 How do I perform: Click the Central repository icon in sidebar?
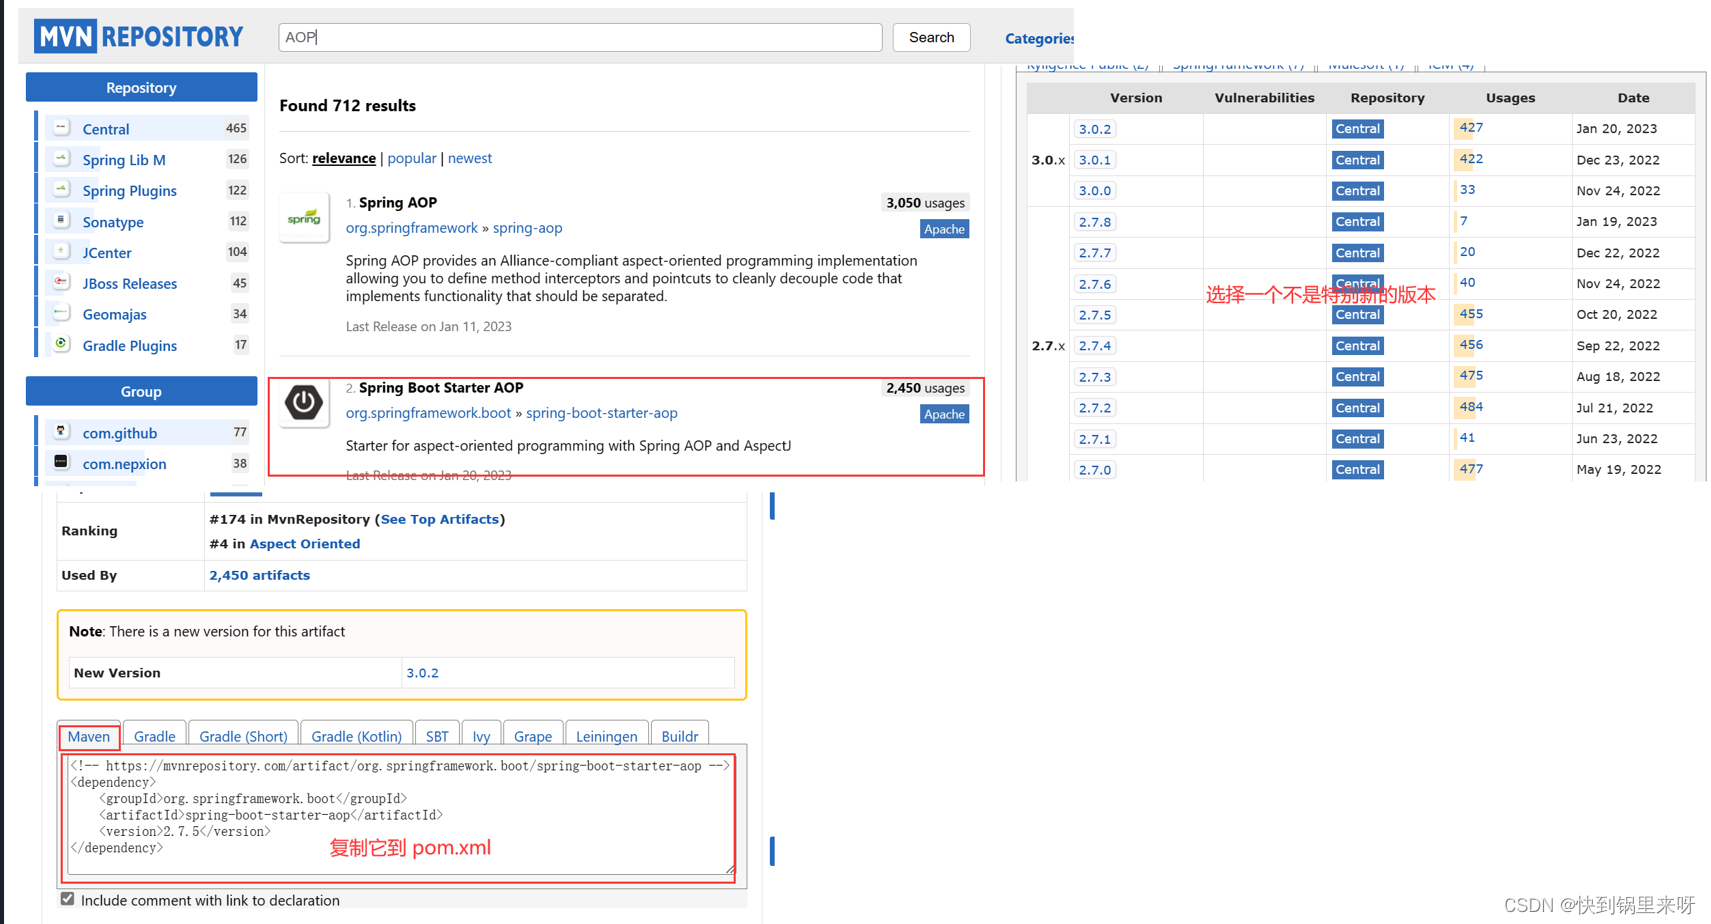pos(61,128)
